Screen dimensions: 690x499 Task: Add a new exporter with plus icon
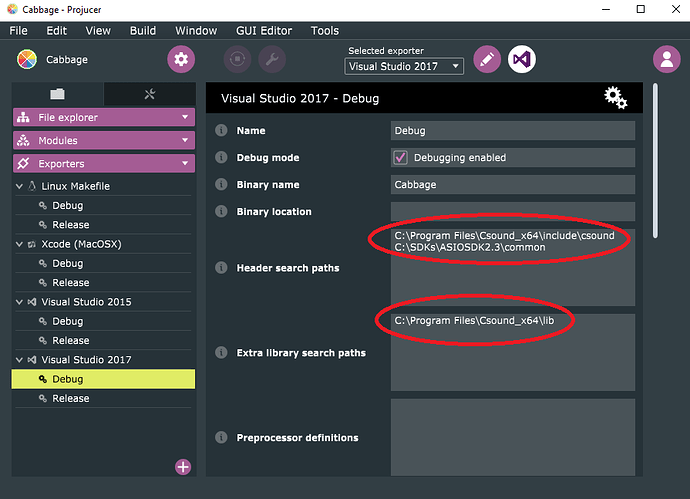coord(183,467)
